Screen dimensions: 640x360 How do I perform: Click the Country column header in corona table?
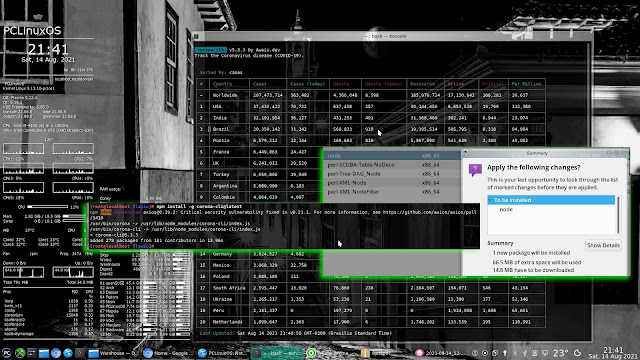[x=222, y=84]
